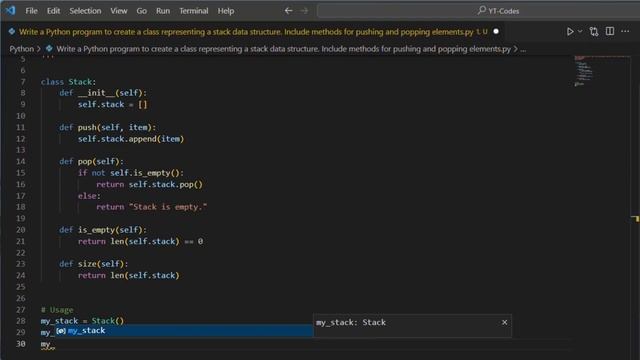Click the 'my_stack = Stack()' line

82,321
